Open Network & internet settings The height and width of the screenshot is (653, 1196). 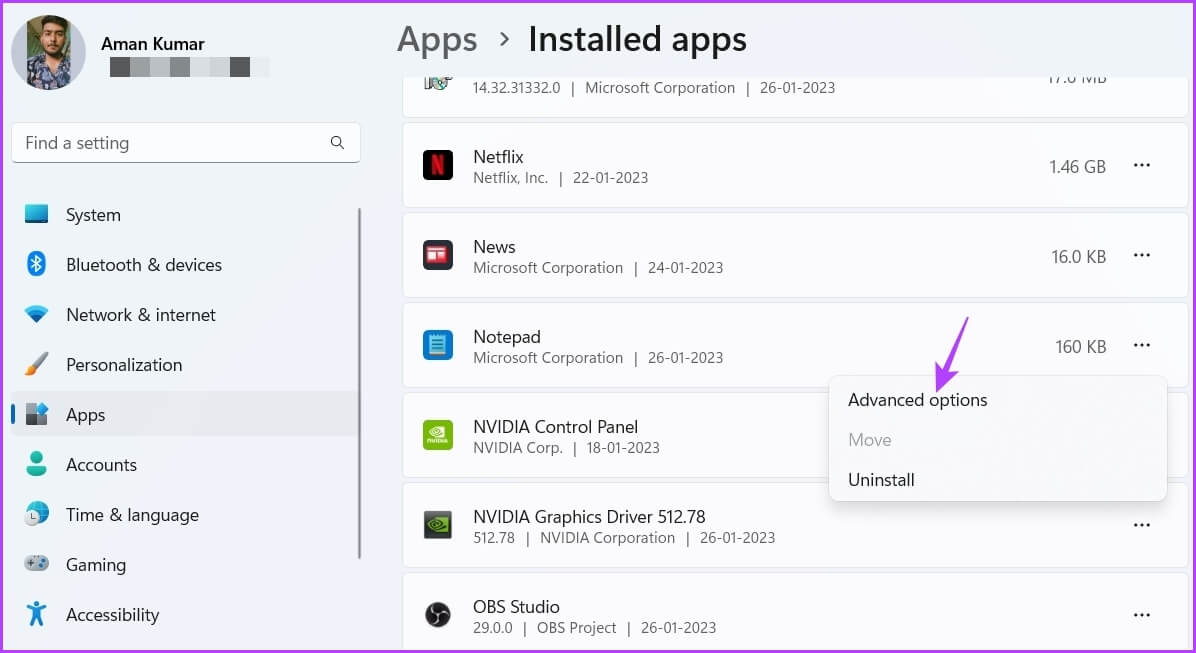185,314
